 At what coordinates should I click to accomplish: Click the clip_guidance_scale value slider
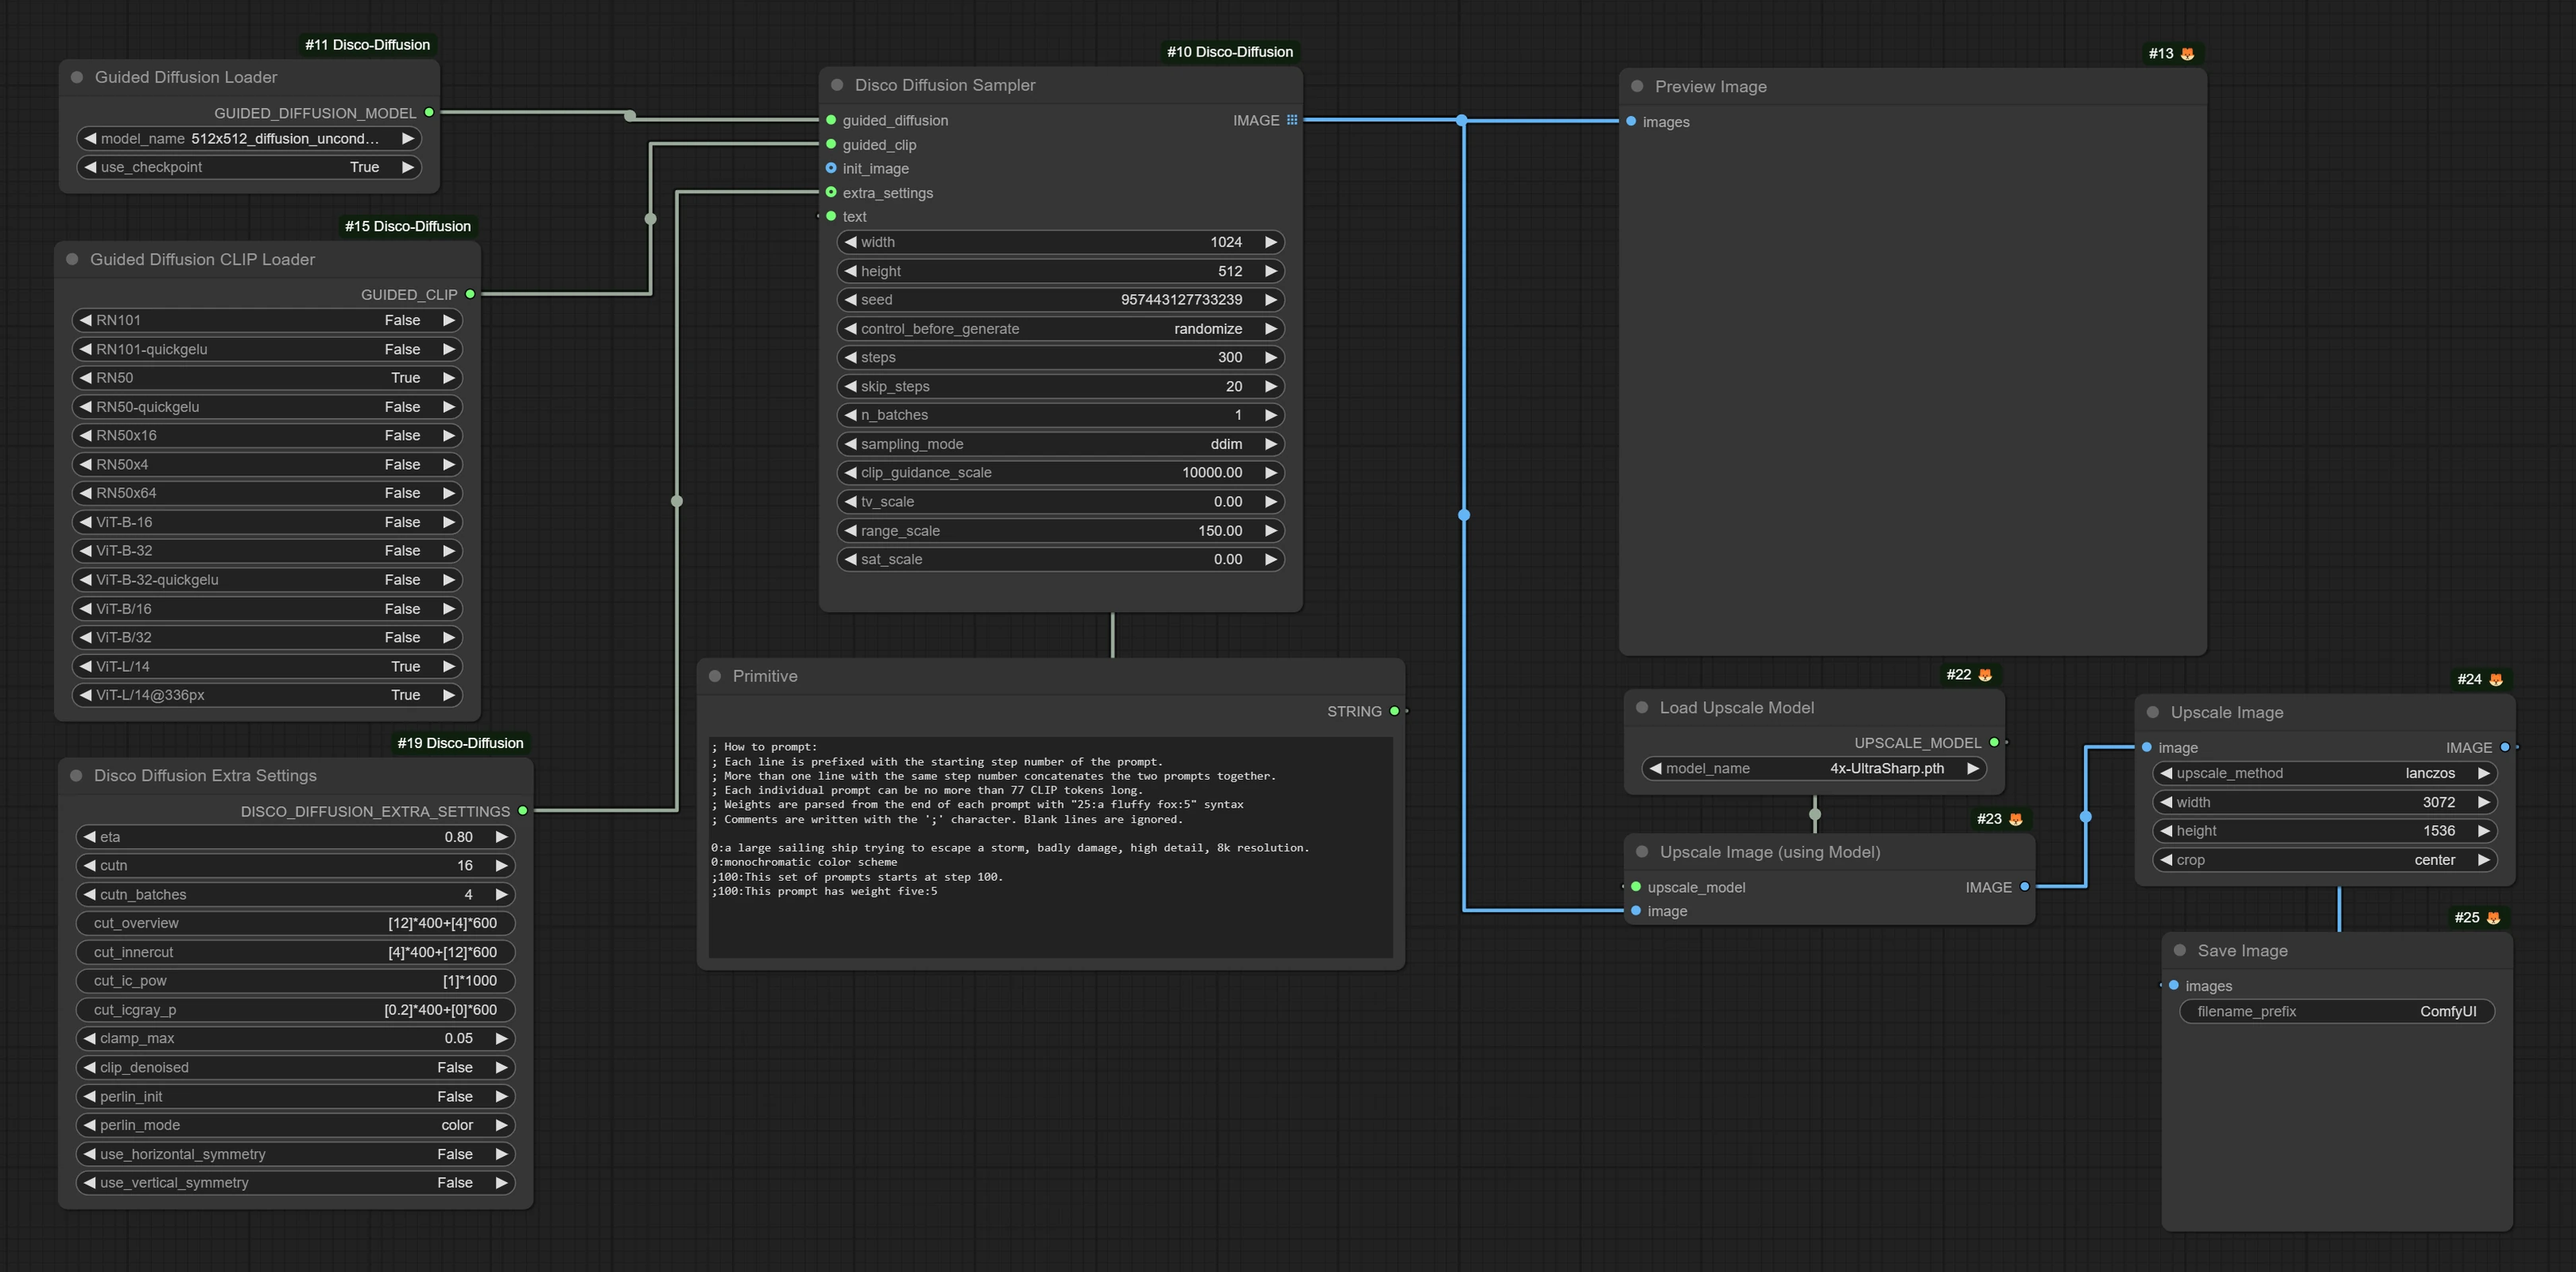point(1060,472)
